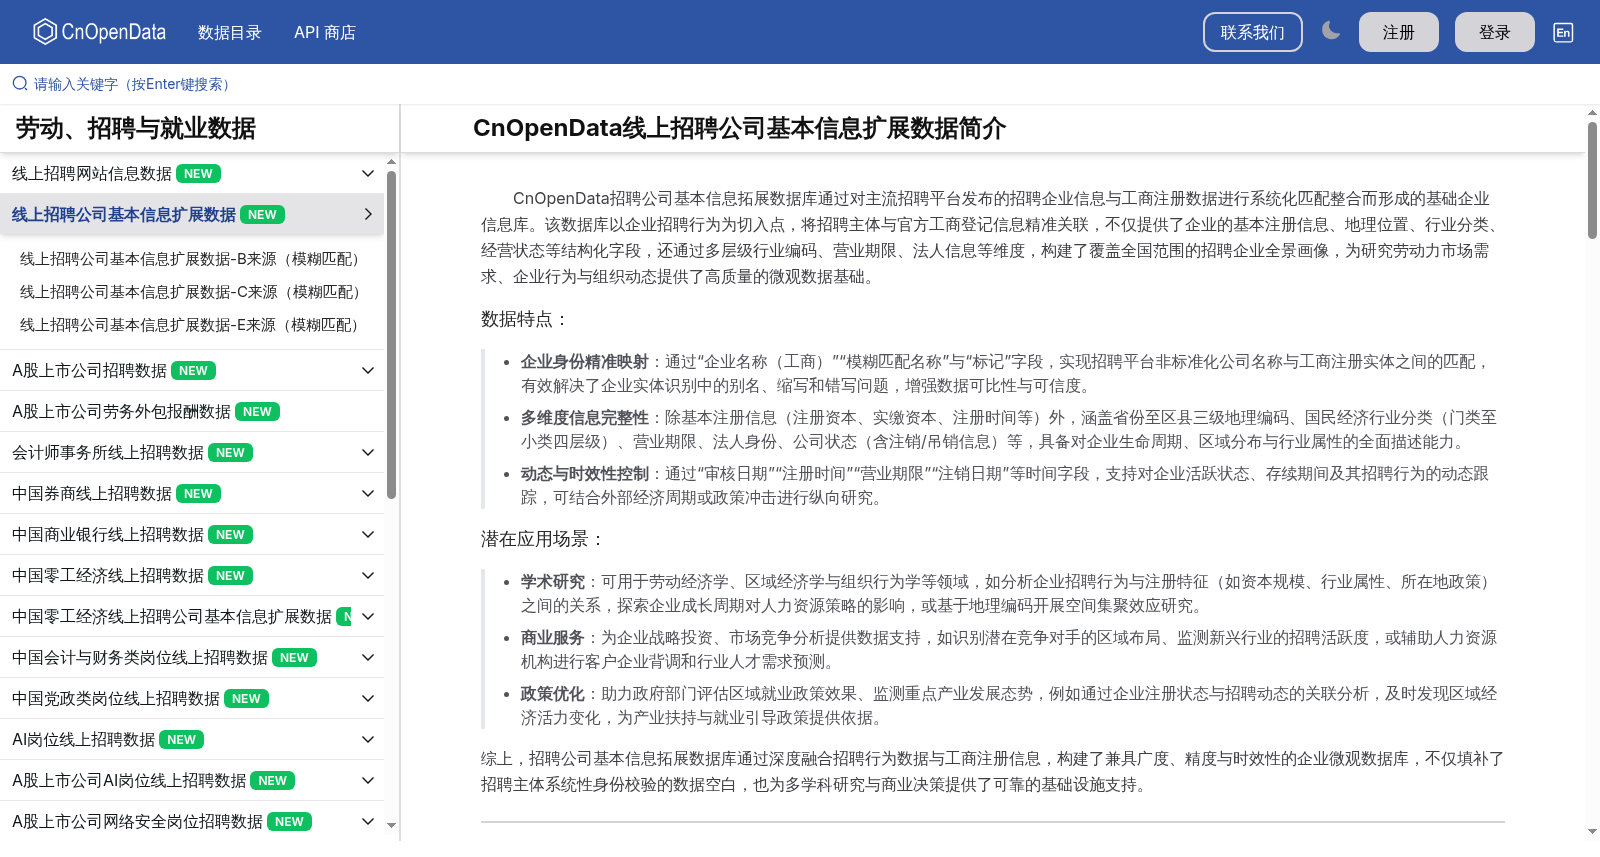Select 中国券商线上招聘数据 entry

92,493
